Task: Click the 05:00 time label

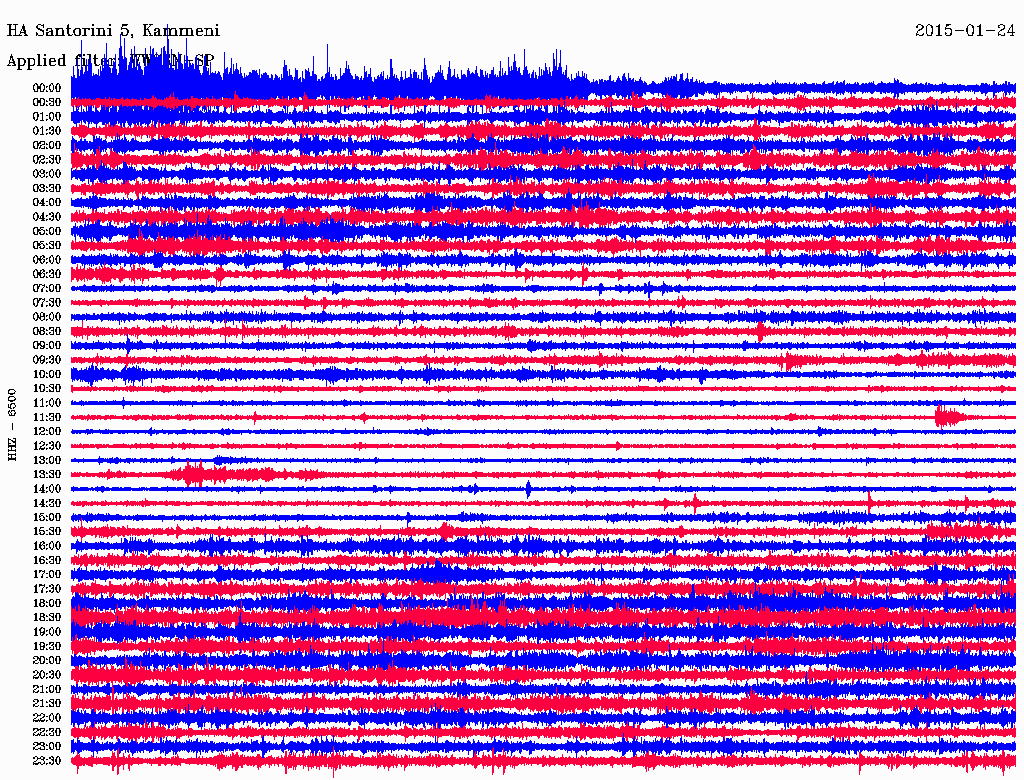Action: click(x=47, y=231)
